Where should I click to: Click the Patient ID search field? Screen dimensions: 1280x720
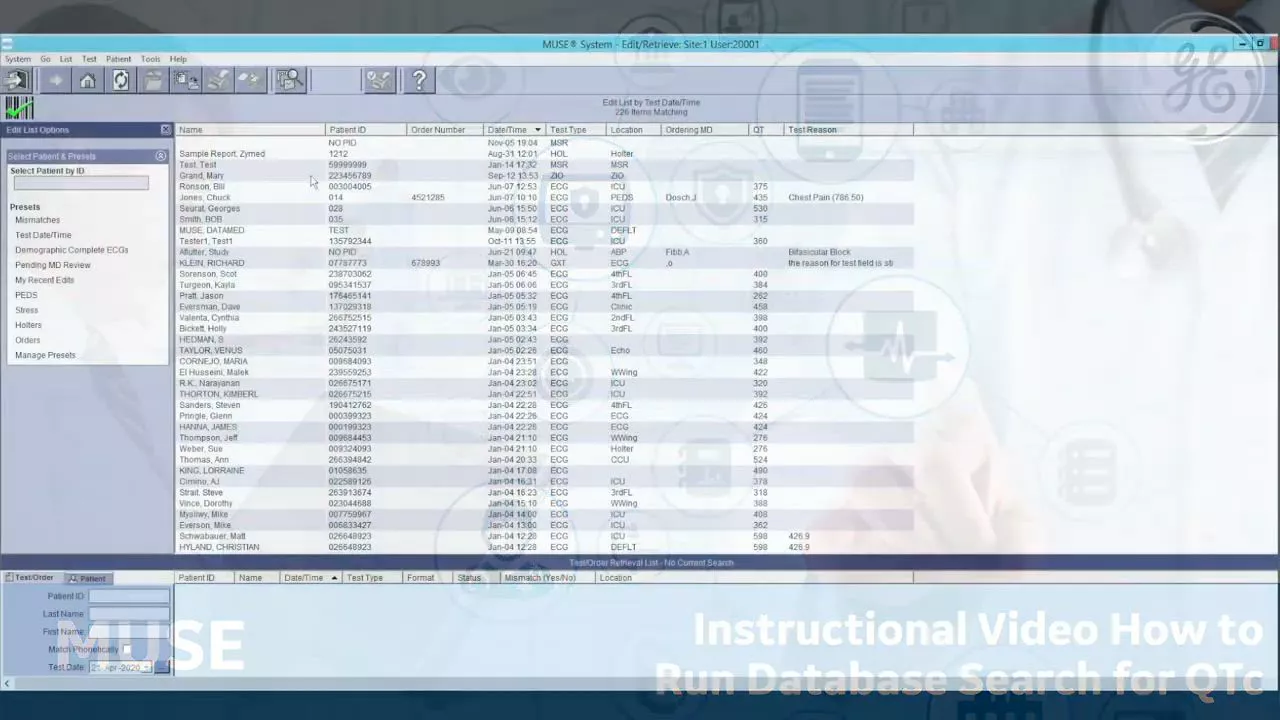coord(129,596)
